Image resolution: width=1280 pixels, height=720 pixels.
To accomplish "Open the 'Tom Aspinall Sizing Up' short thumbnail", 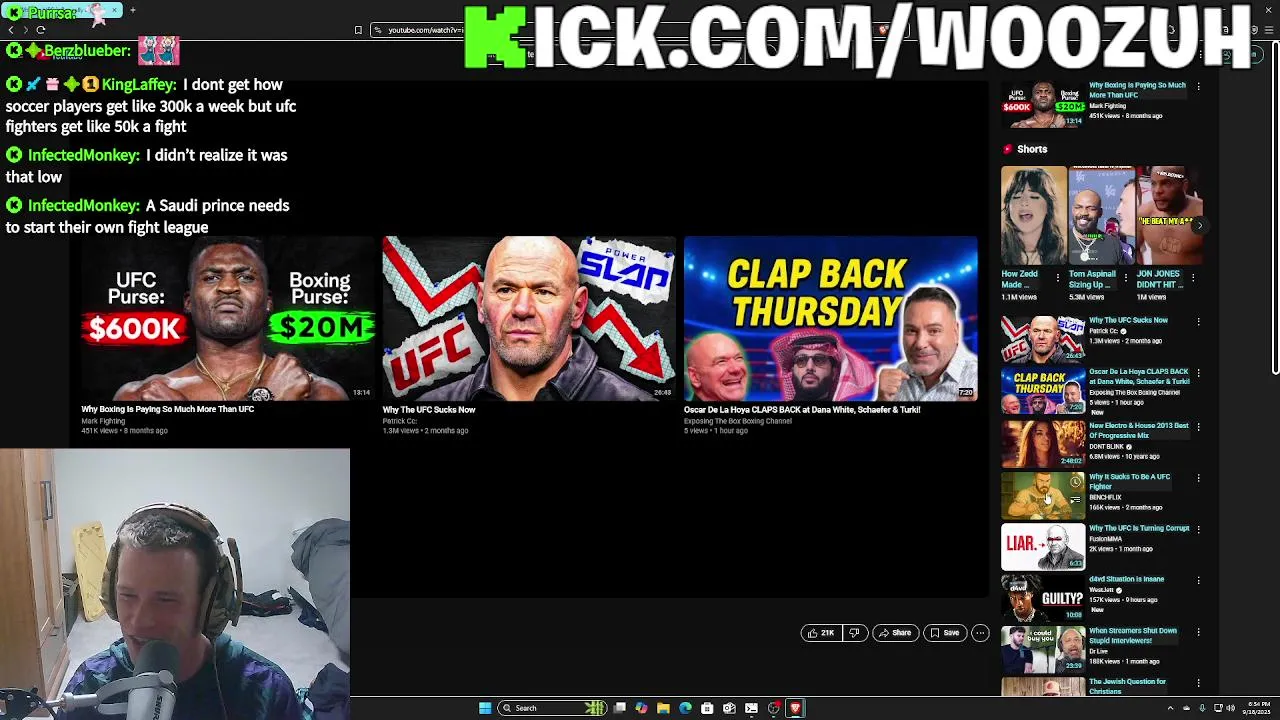I will [1102, 216].
